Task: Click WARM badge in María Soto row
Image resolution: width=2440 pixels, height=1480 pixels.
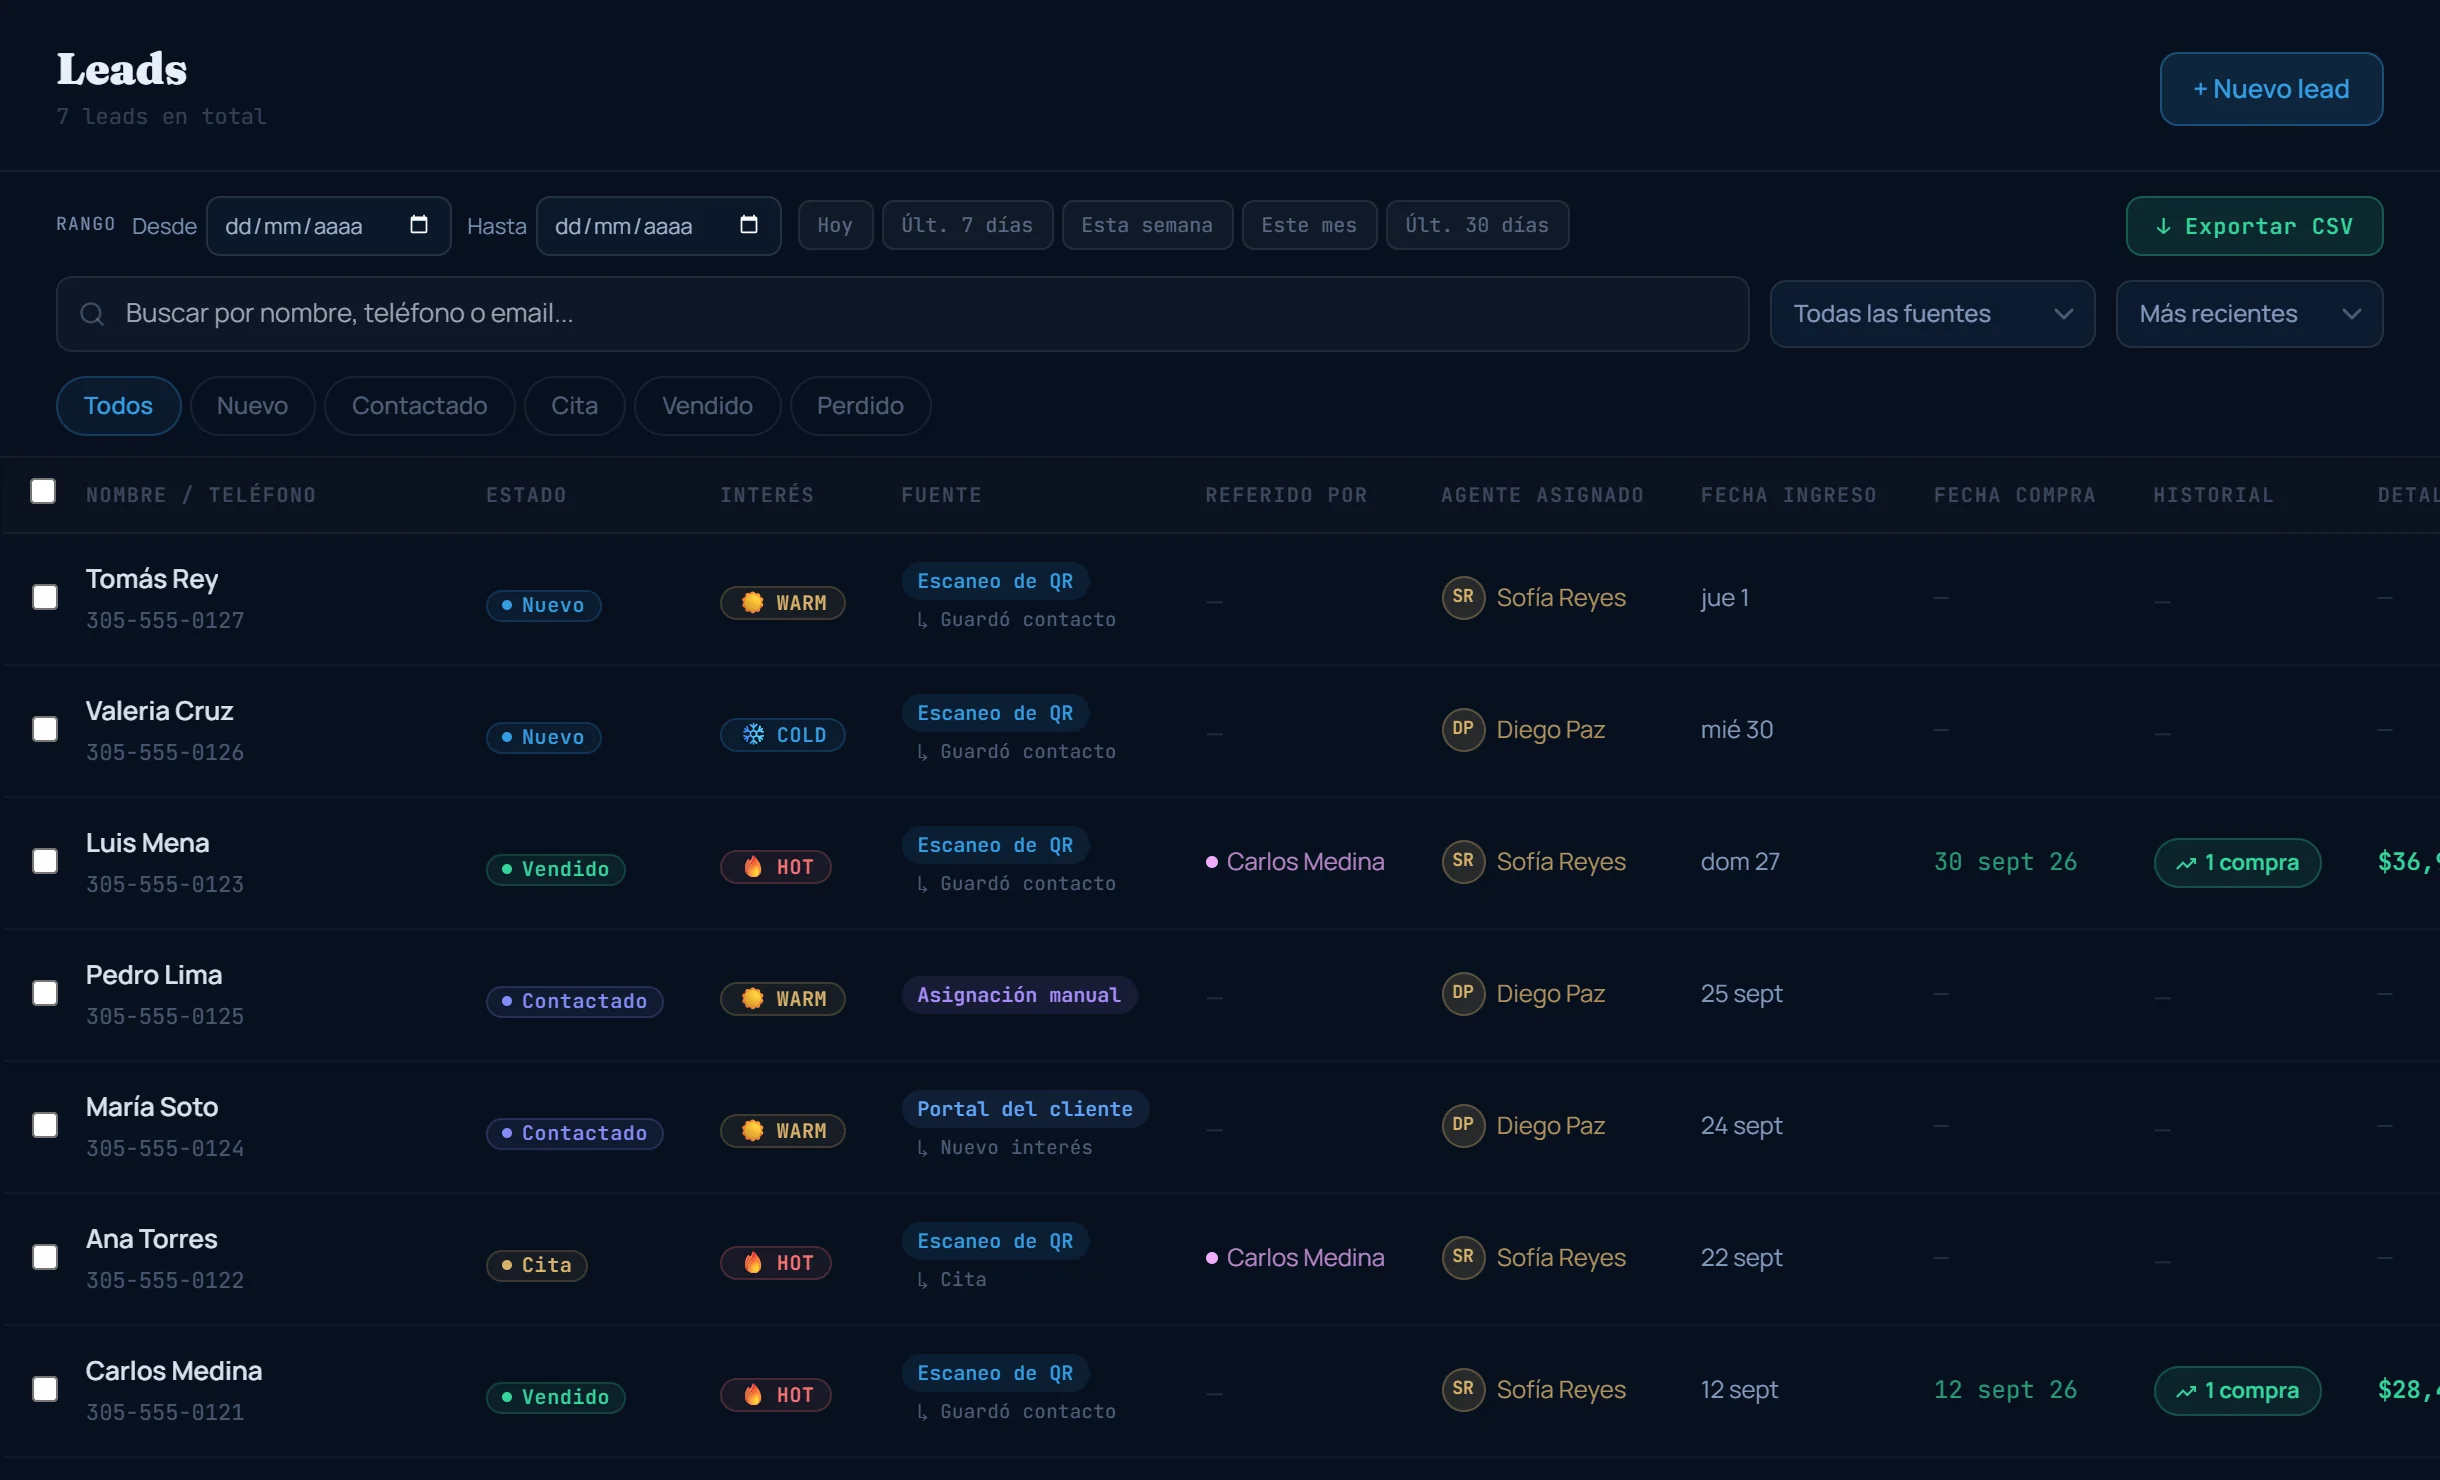Action: point(783,1131)
